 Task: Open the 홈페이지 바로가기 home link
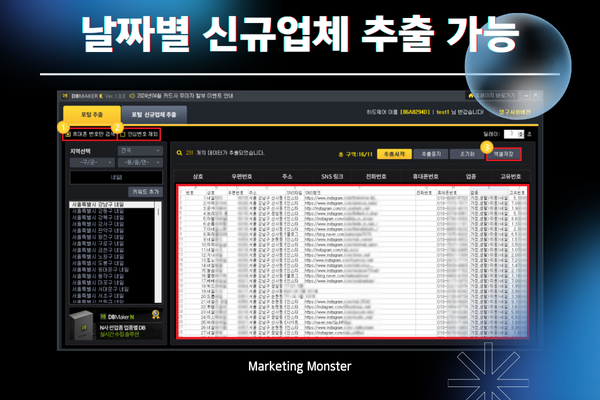[492, 95]
